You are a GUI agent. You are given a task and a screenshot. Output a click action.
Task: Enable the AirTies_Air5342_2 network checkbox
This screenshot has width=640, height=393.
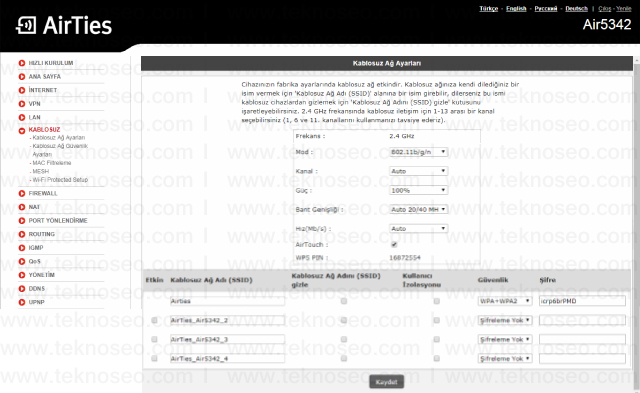[x=154, y=320]
